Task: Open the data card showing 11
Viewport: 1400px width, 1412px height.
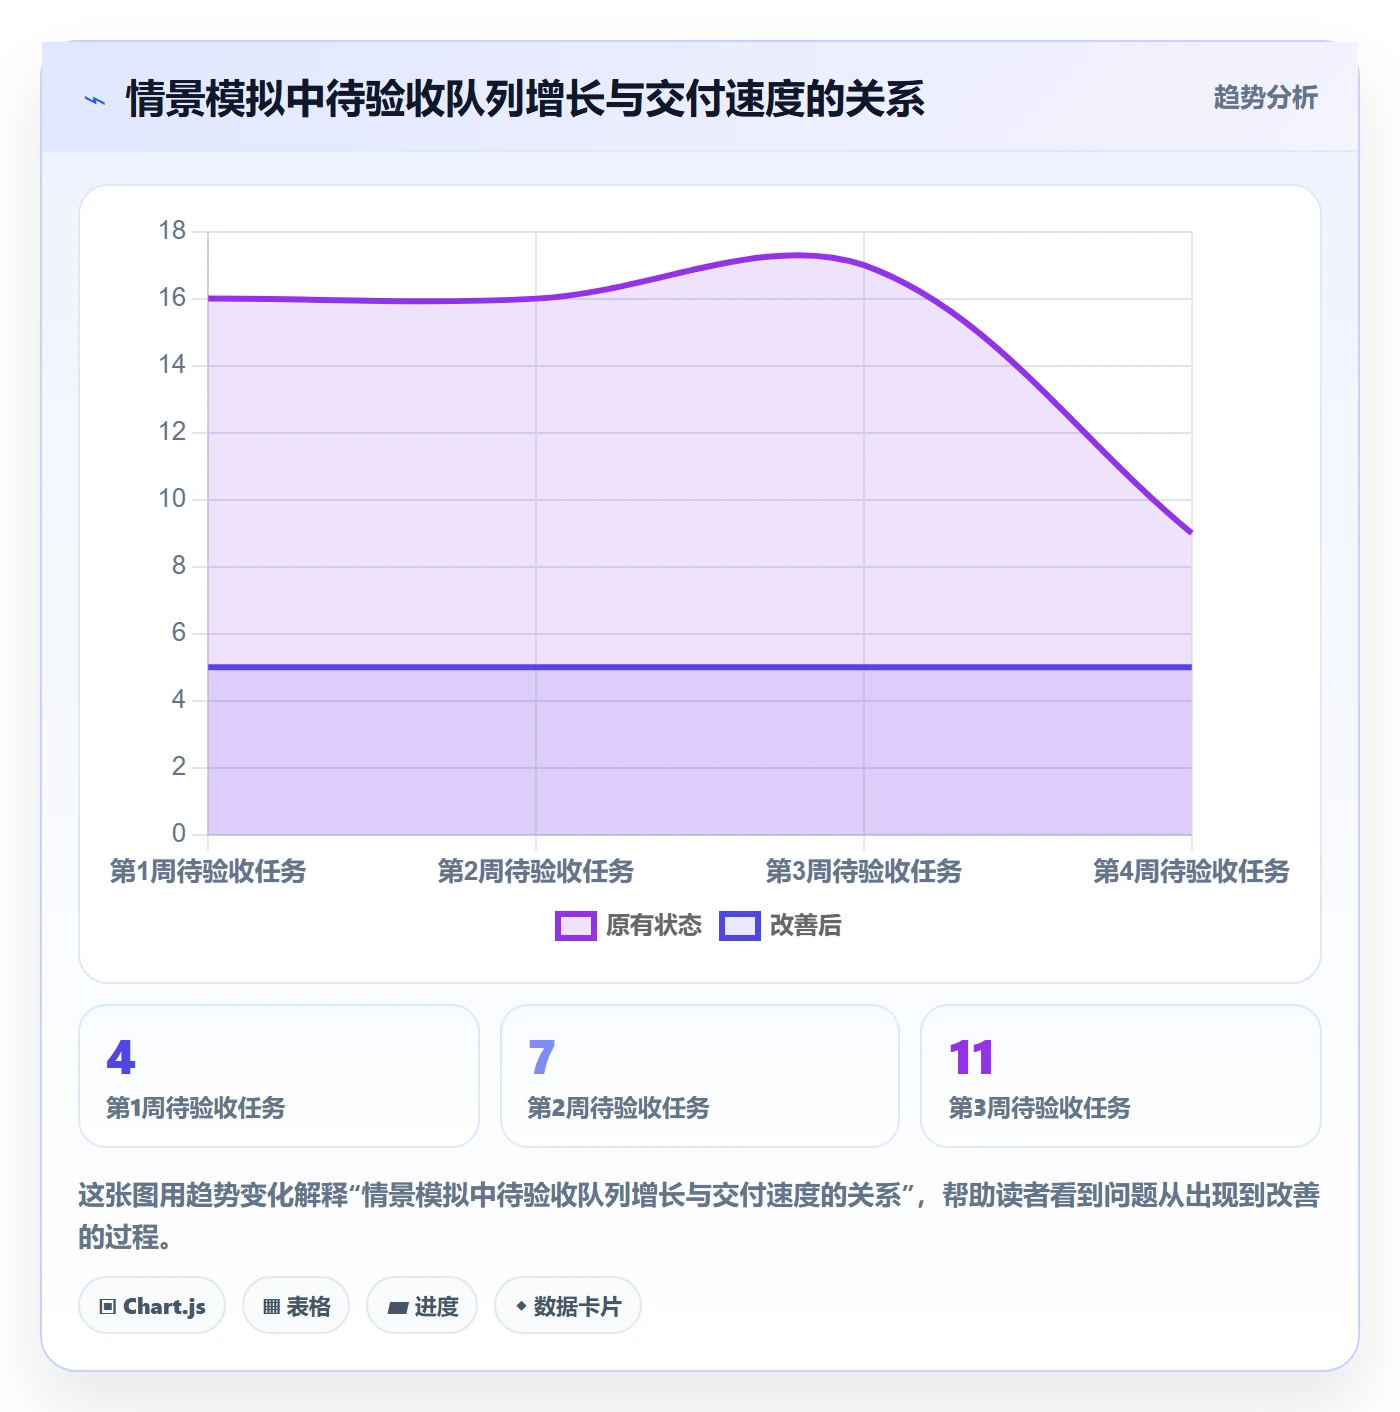Action: (x=1121, y=1076)
